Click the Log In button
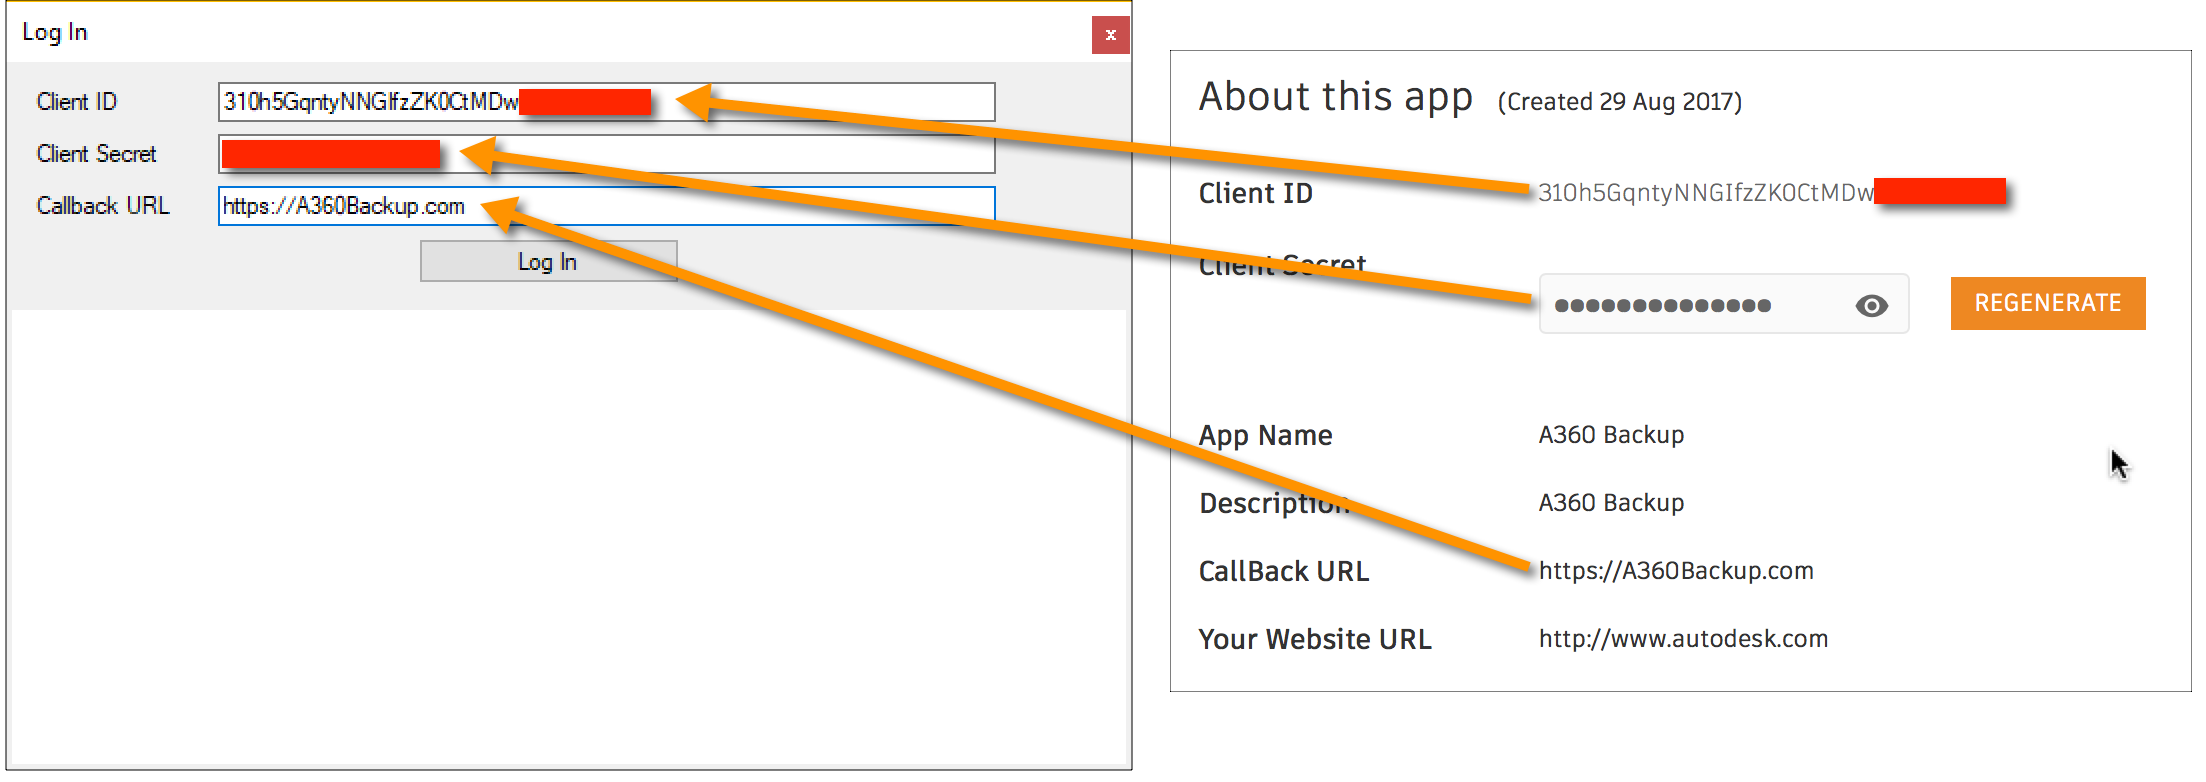The image size is (2206, 782). tap(548, 261)
